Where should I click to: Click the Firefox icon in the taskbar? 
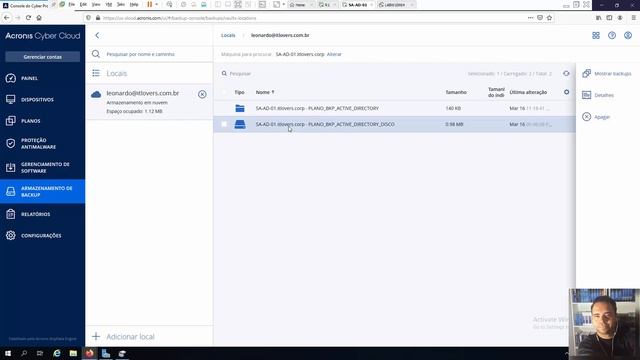tap(89, 353)
